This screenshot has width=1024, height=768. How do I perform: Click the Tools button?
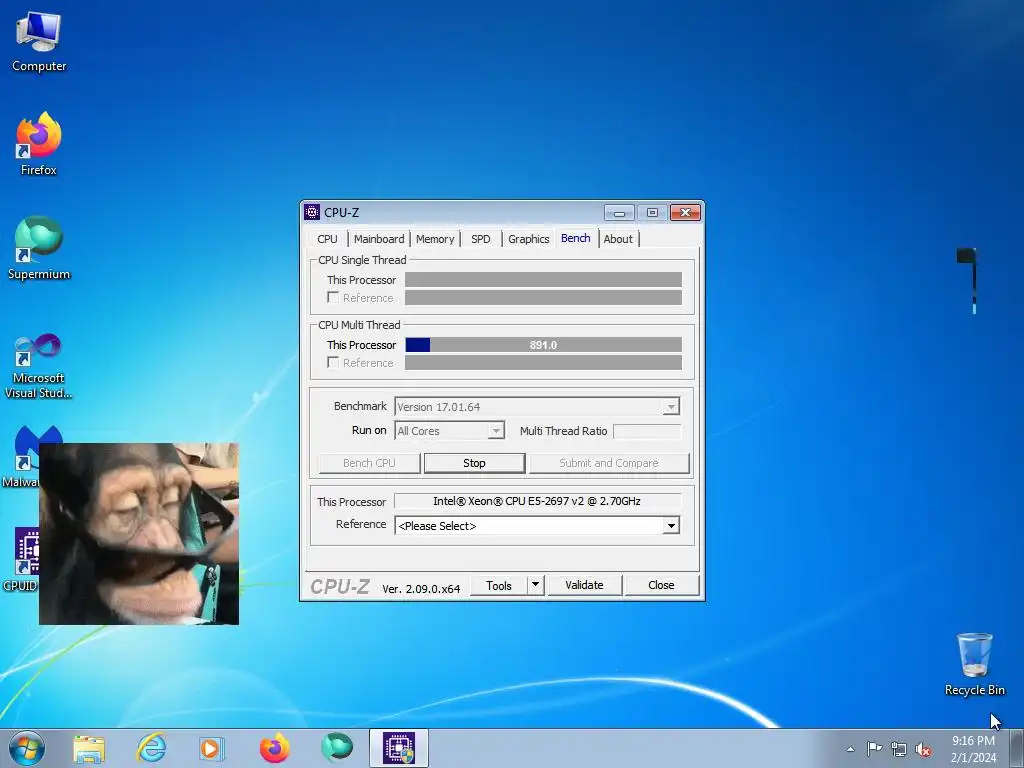[x=499, y=586]
